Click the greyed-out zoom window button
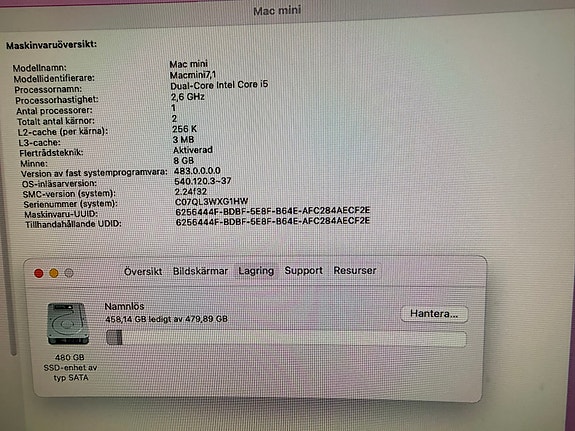Viewport: 575px width, 431px height. (69, 273)
